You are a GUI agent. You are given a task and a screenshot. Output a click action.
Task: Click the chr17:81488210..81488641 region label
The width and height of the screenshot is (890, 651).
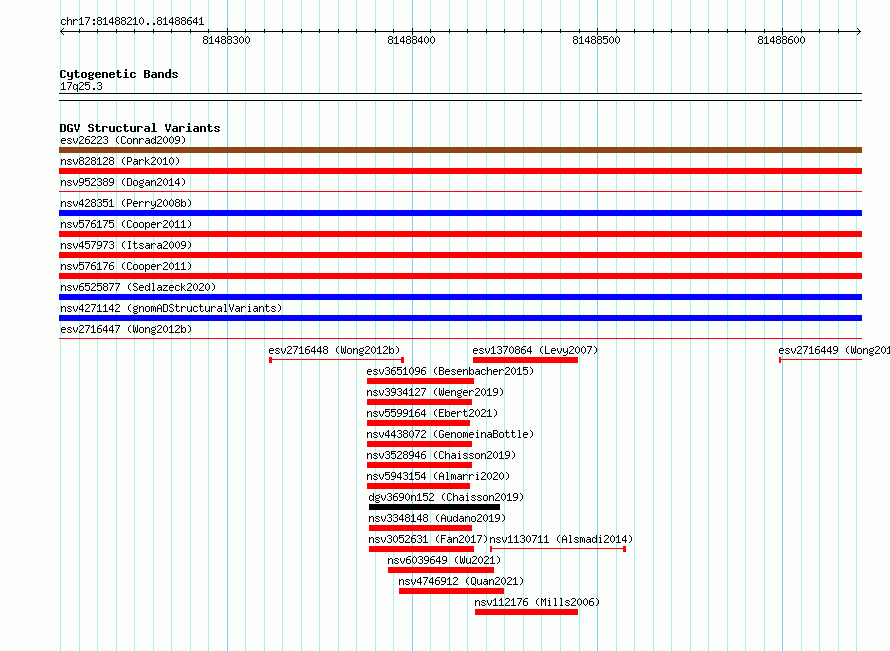pos(132,22)
